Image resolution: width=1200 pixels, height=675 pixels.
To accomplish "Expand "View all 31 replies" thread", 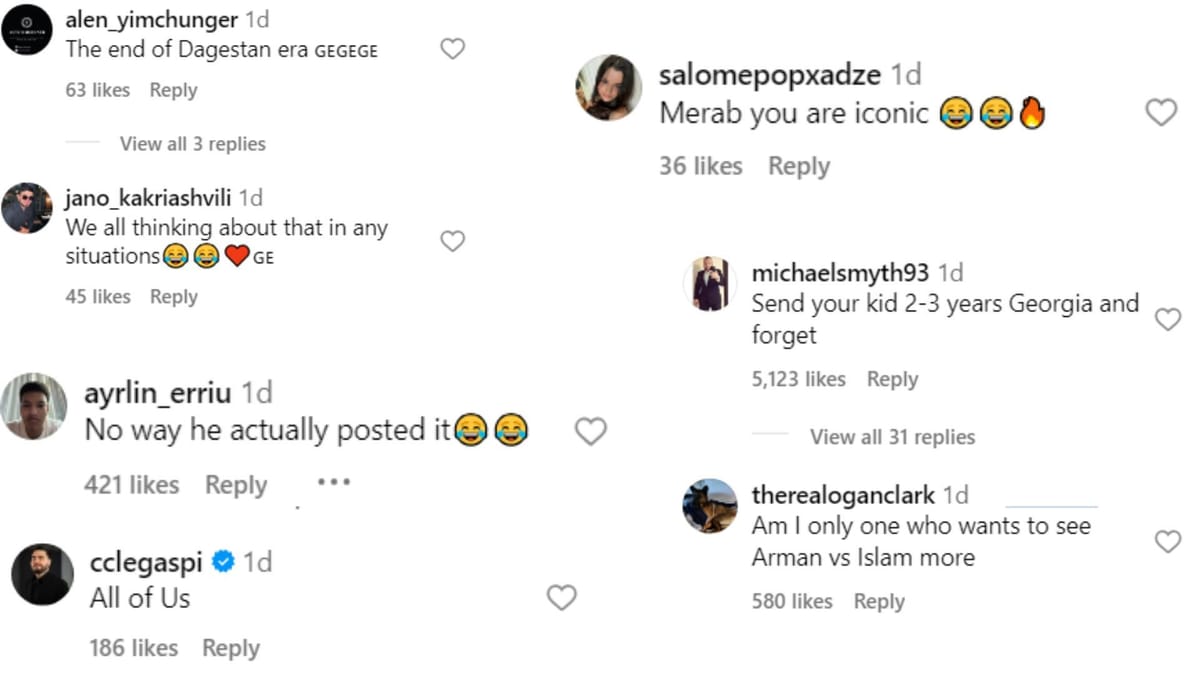I will [x=892, y=437].
